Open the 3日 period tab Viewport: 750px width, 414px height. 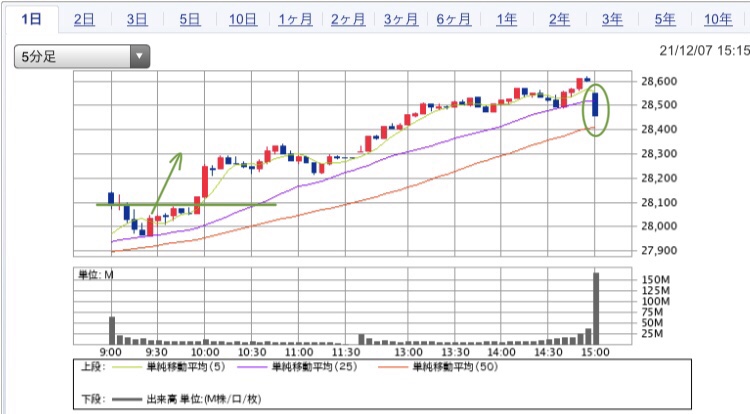137,20
